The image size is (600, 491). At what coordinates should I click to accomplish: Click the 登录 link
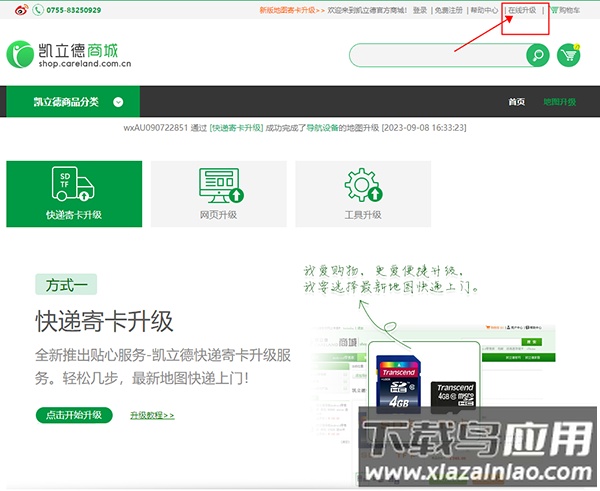point(420,10)
